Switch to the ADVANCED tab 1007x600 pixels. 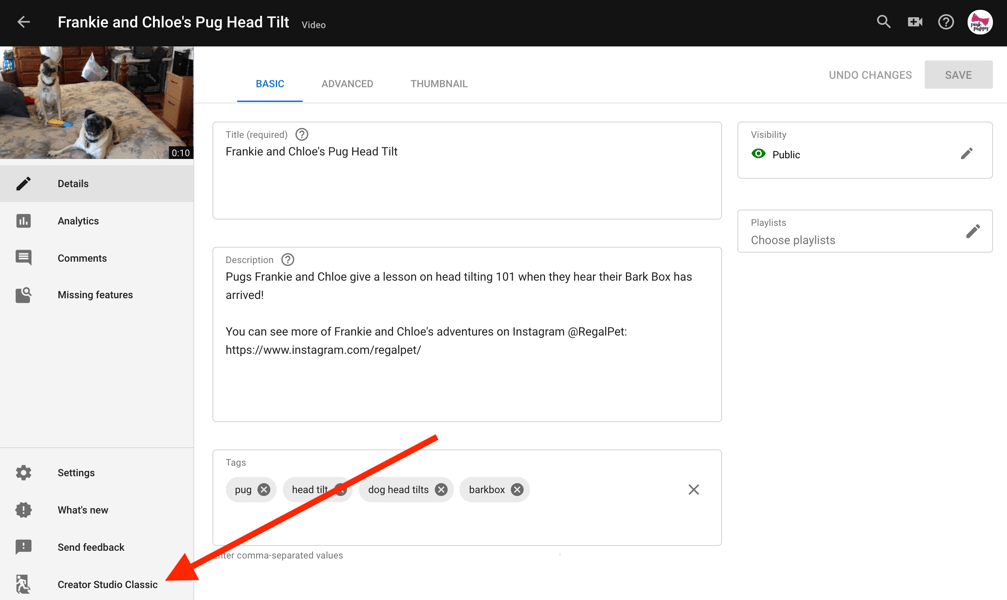[x=347, y=84]
